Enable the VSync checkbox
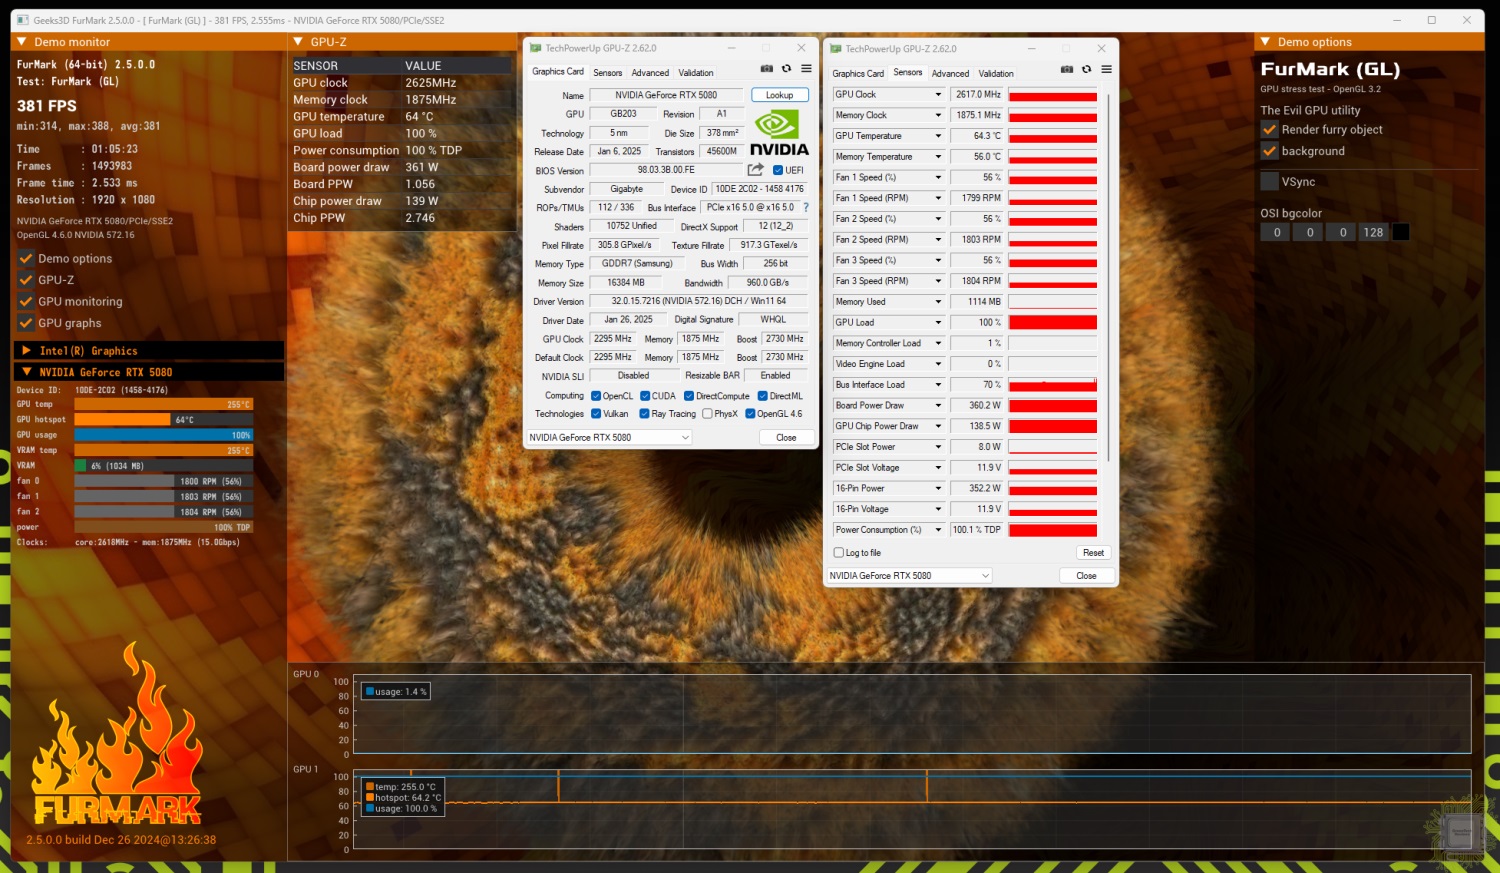 [1270, 182]
